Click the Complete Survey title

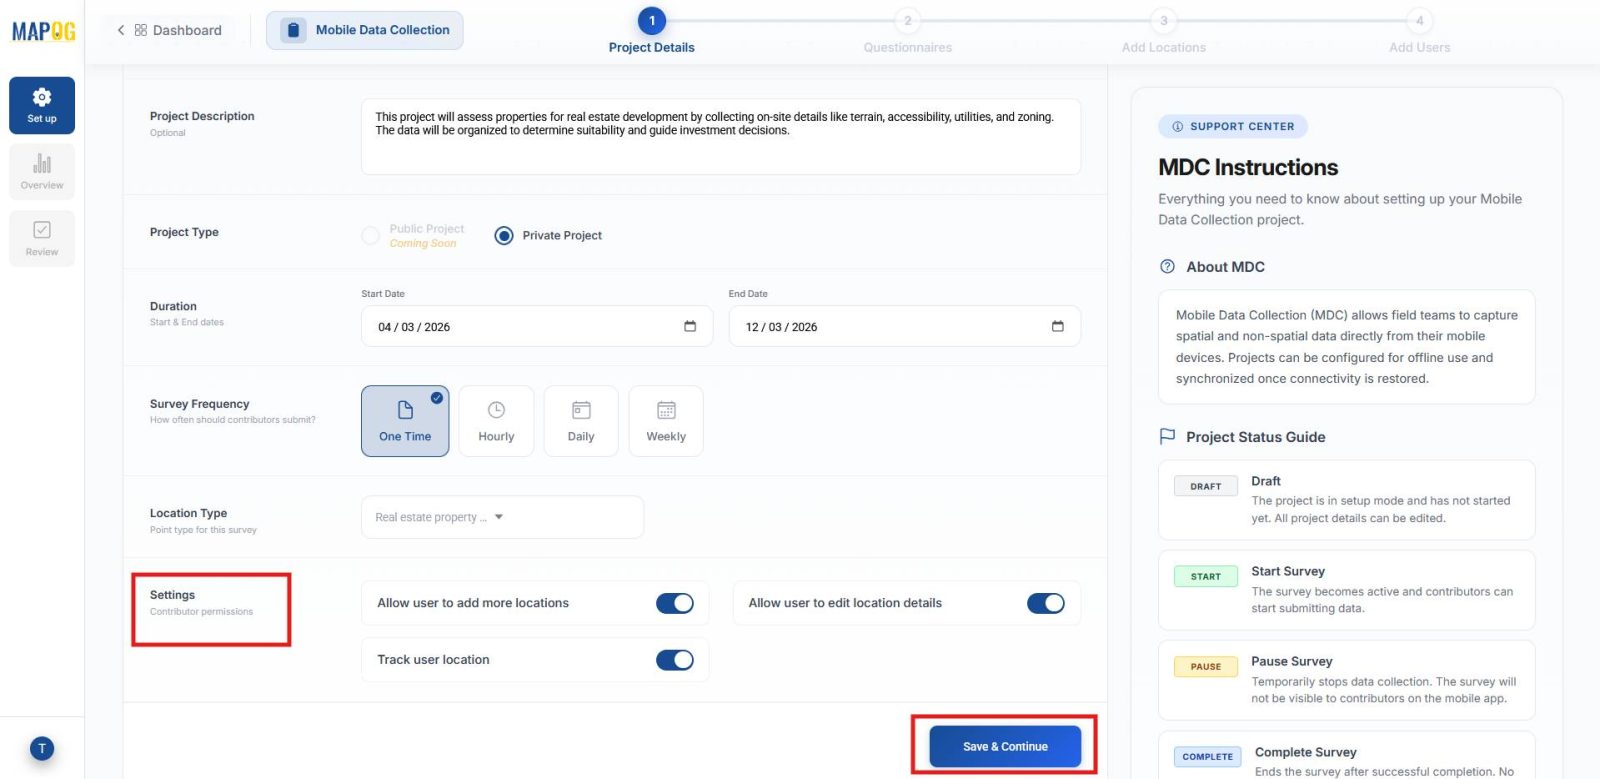coord(1306,752)
